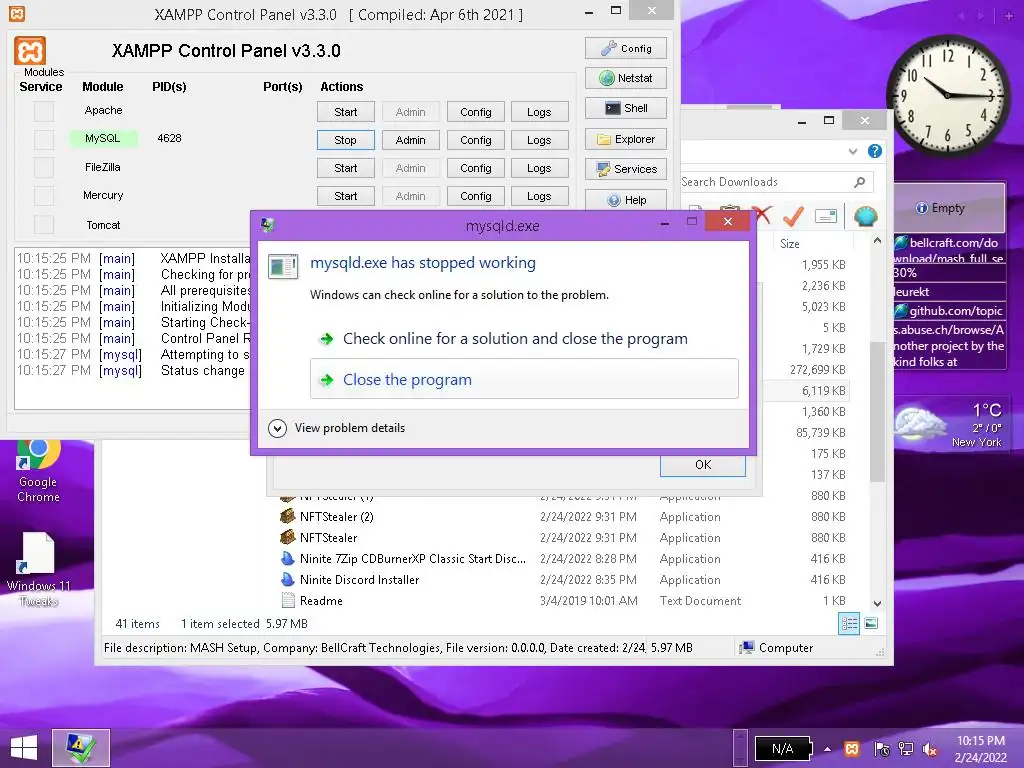
Task: Expand View problem details
Action: tap(337, 428)
